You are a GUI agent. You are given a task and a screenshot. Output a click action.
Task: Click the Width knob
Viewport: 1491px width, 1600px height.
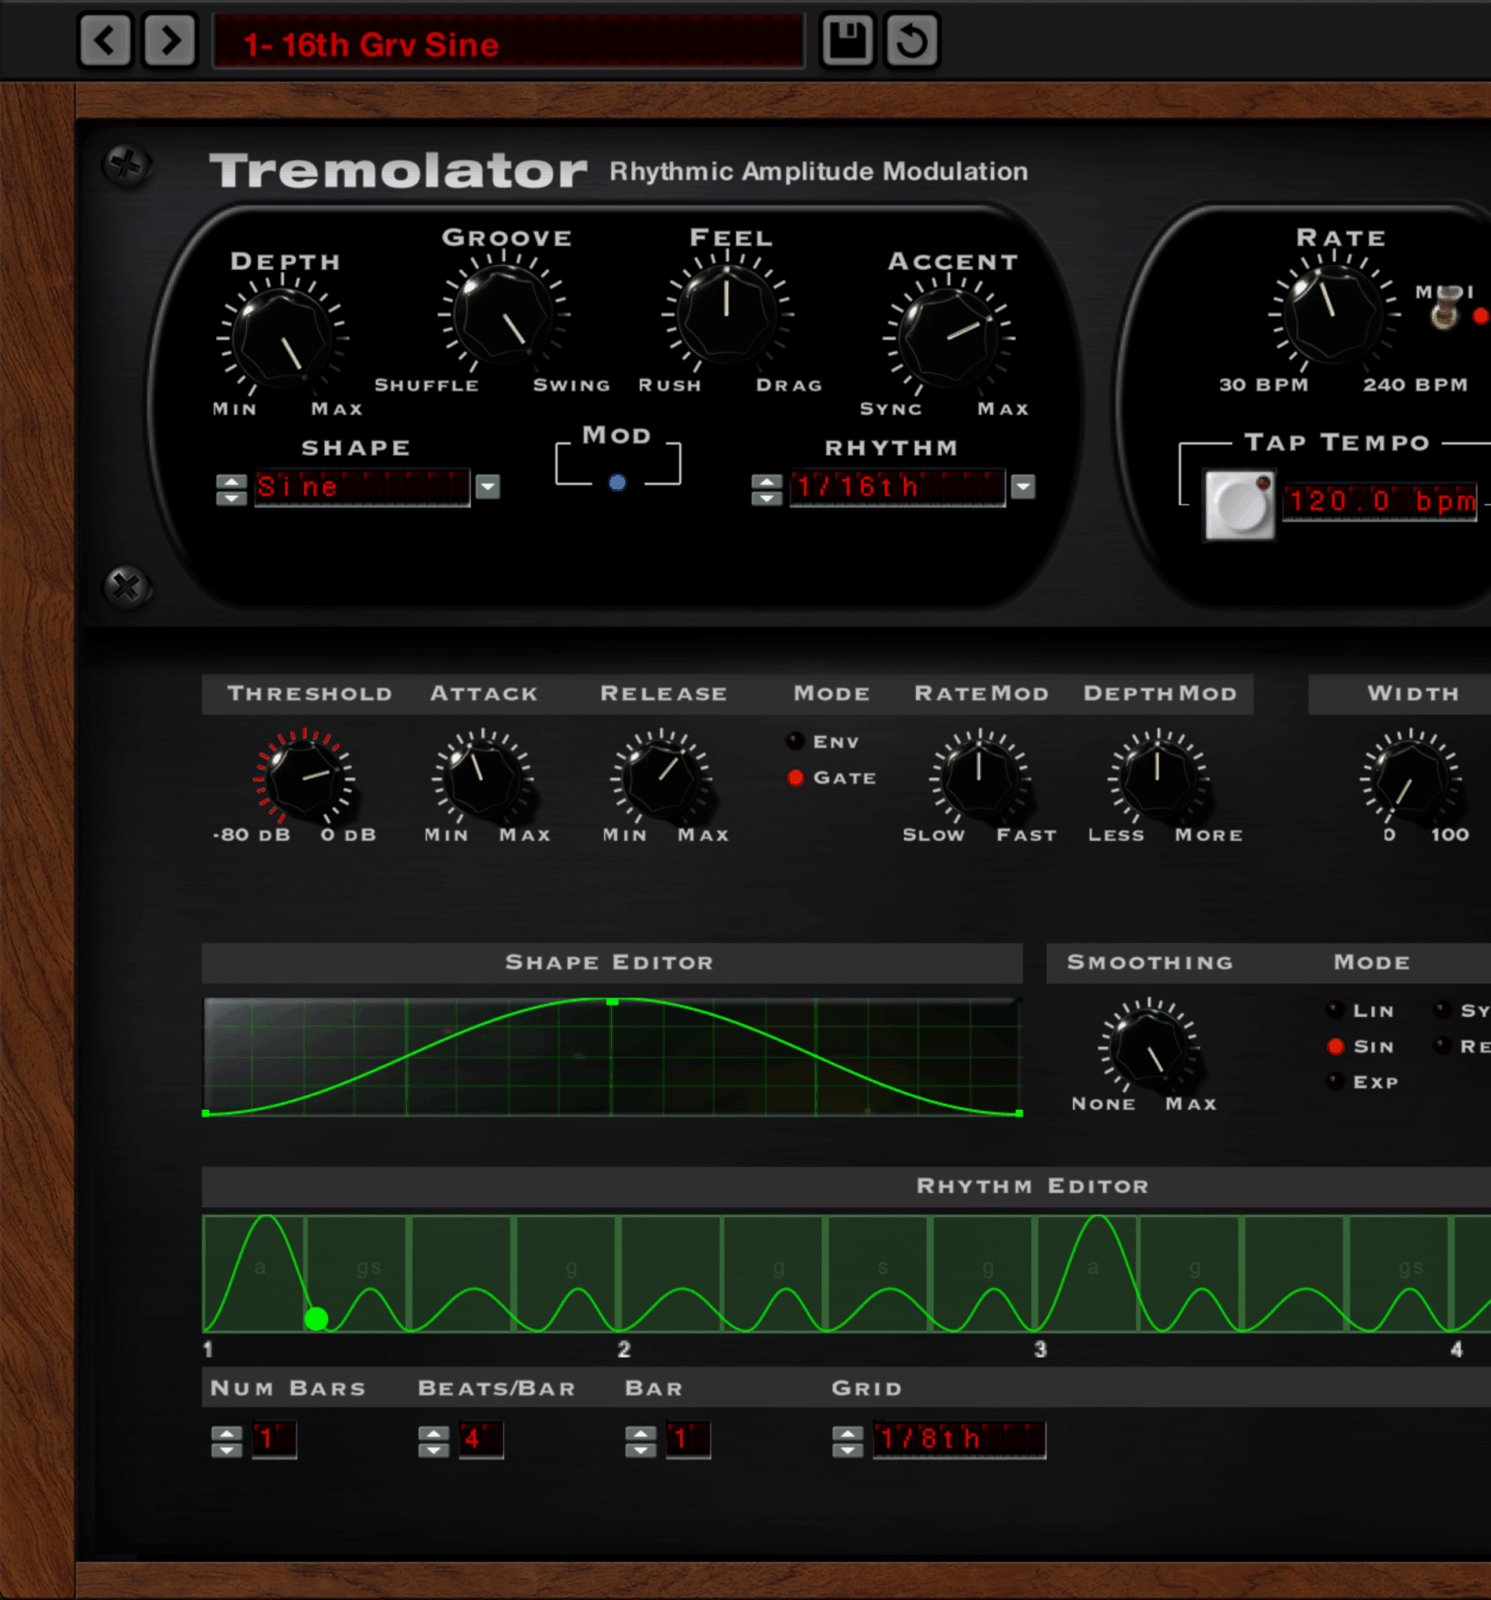pos(1411,778)
